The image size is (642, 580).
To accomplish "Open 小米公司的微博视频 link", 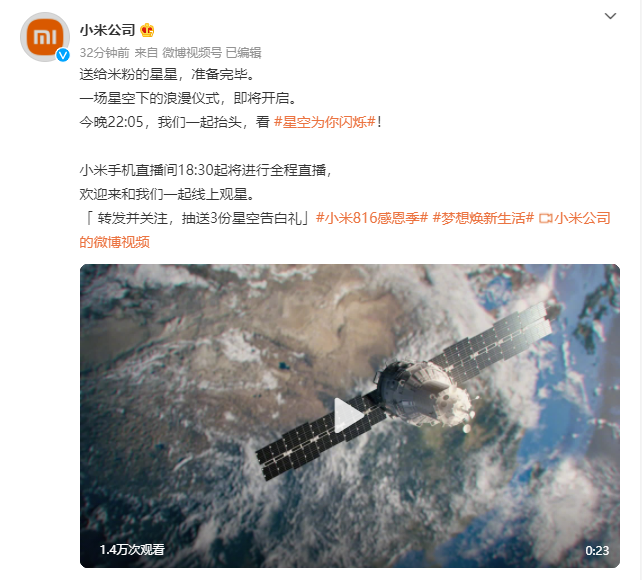I will point(582,218).
